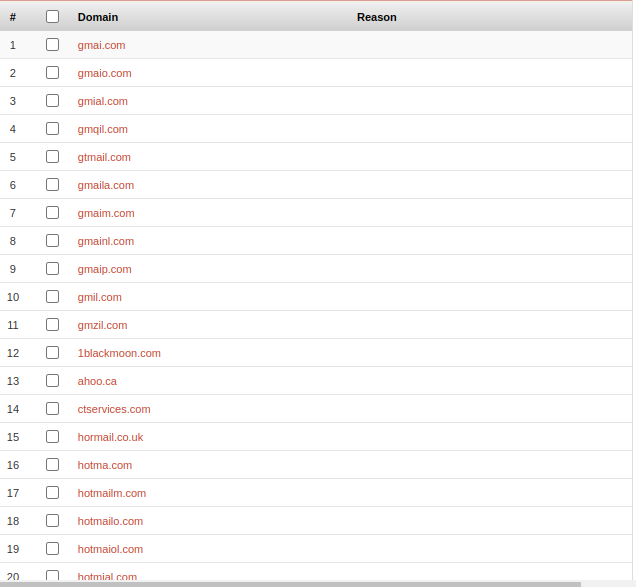Check the gmaim.com row box
This screenshot has width=636, height=587.
(x=52, y=213)
